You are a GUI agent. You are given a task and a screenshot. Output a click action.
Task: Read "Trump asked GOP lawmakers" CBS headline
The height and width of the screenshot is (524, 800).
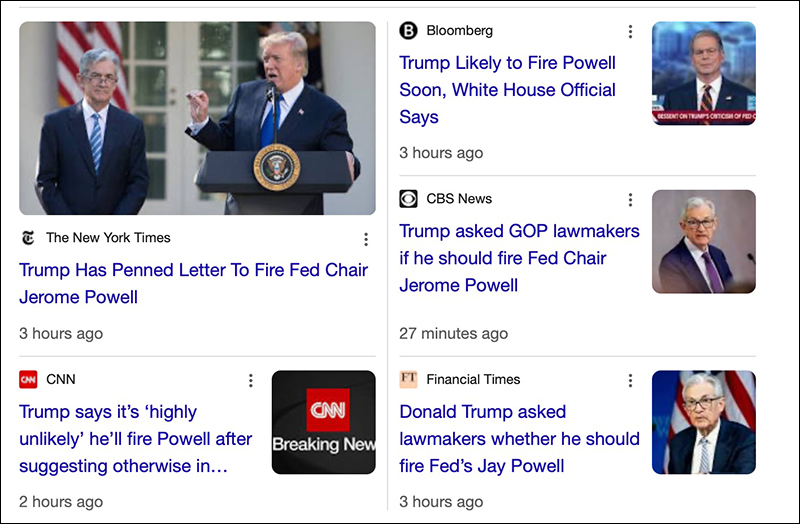(519, 258)
